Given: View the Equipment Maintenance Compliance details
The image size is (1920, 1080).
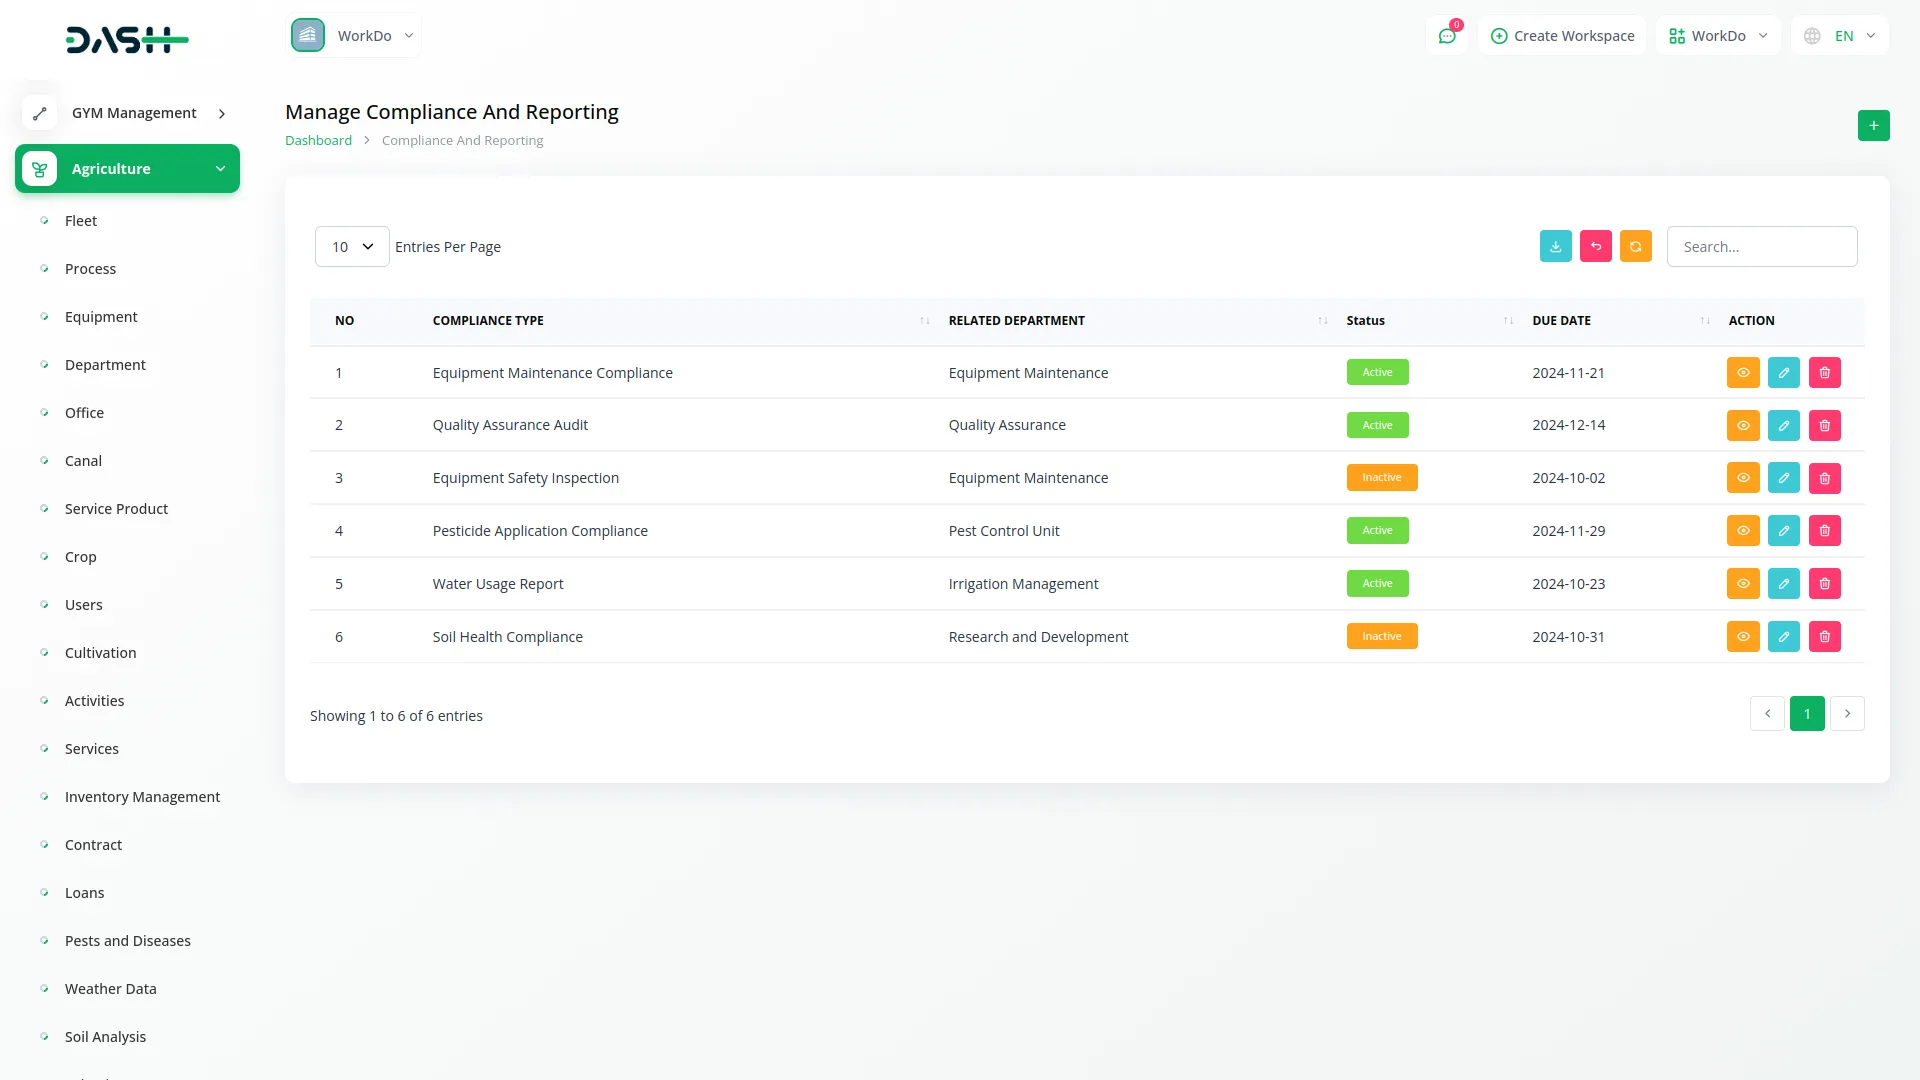Looking at the screenshot, I should (x=1742, y=373).
